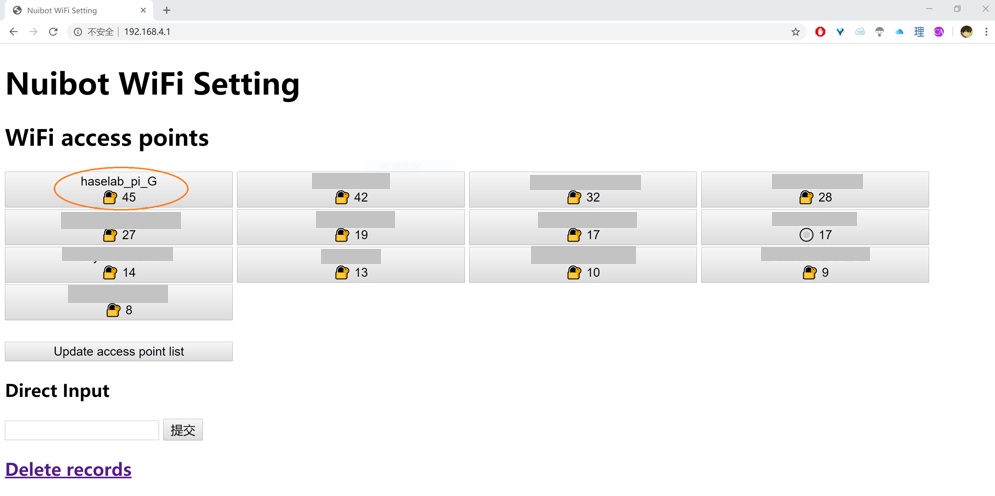
Task: Select the access point with signal 42
Action: pyautogui.click(x=350, y=189)
